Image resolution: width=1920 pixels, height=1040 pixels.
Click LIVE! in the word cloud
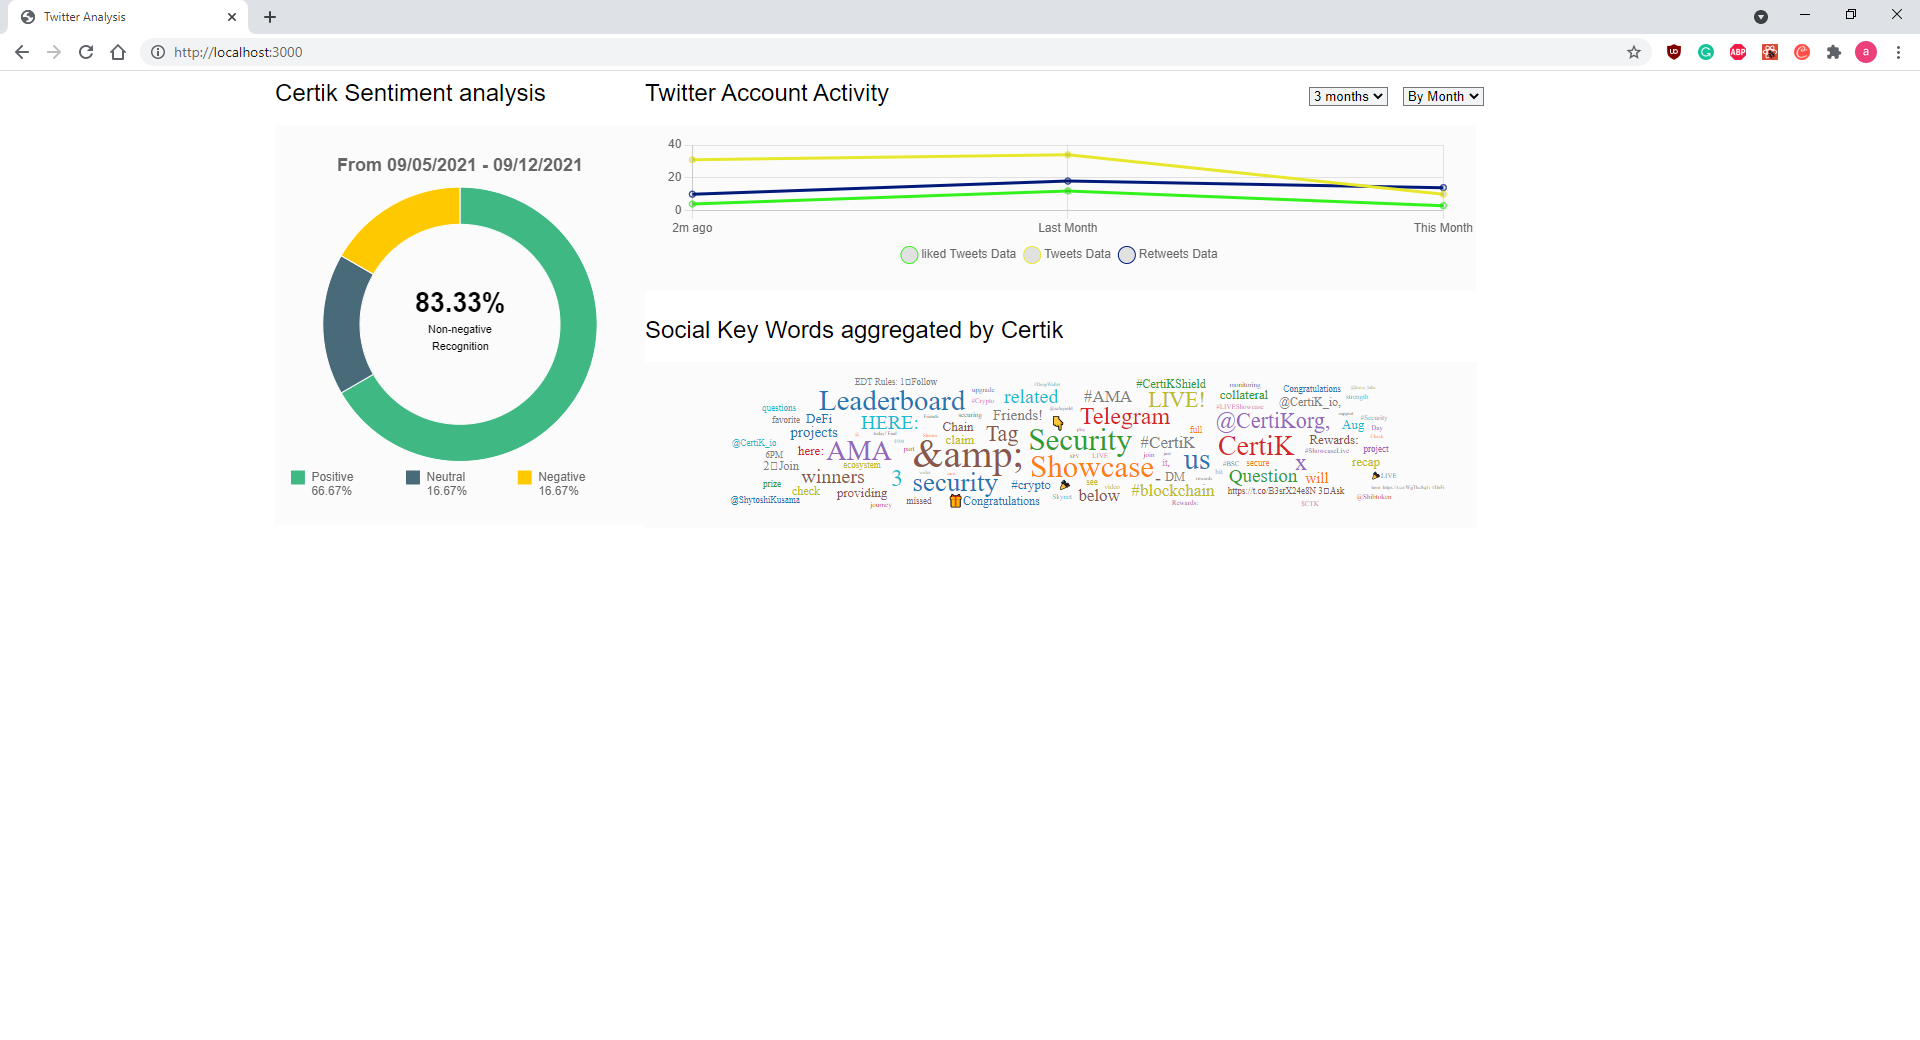pos(1176,400)
